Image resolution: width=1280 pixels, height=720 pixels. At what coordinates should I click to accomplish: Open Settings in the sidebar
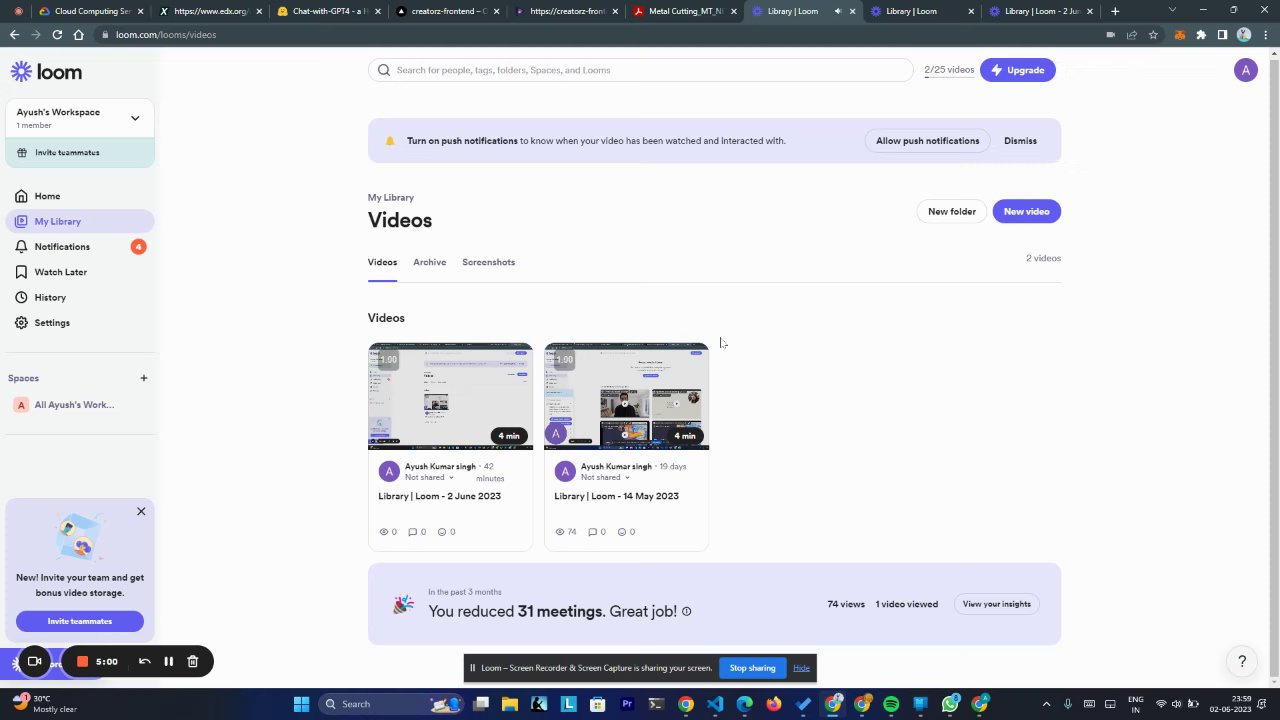(x=80, y=322)
